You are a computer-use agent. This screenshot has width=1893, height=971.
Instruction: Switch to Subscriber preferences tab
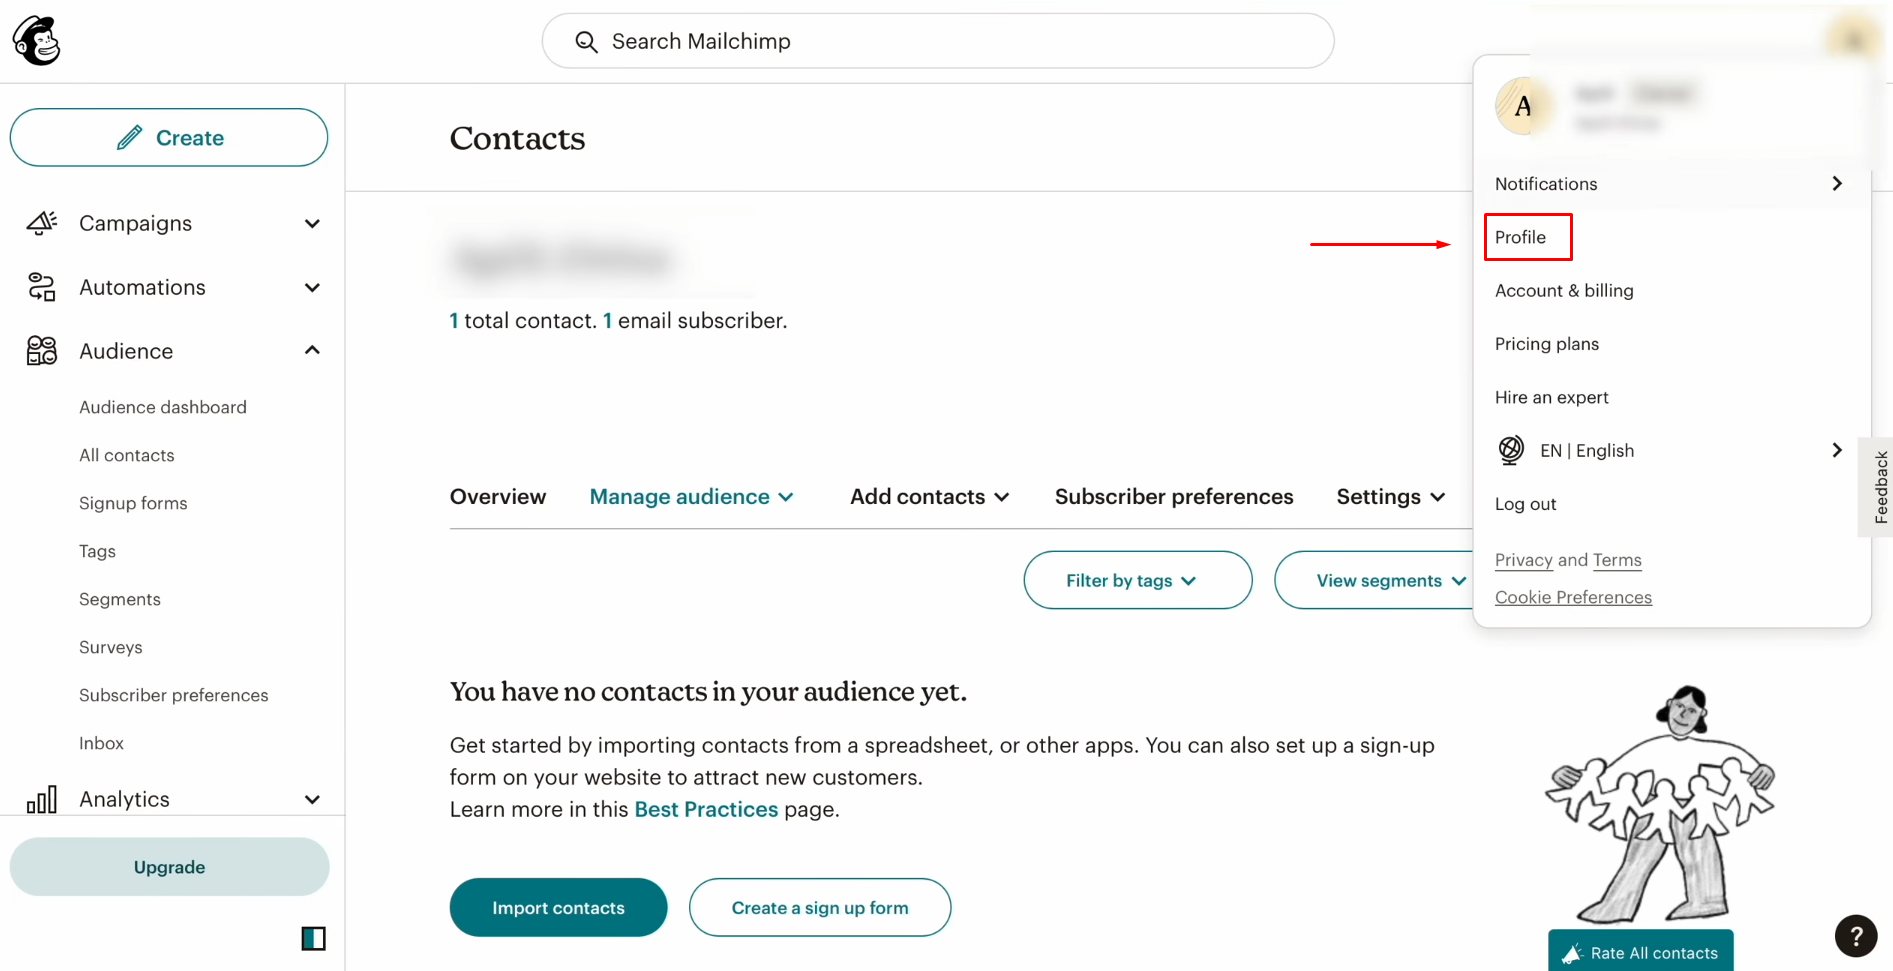point(1174,497)
